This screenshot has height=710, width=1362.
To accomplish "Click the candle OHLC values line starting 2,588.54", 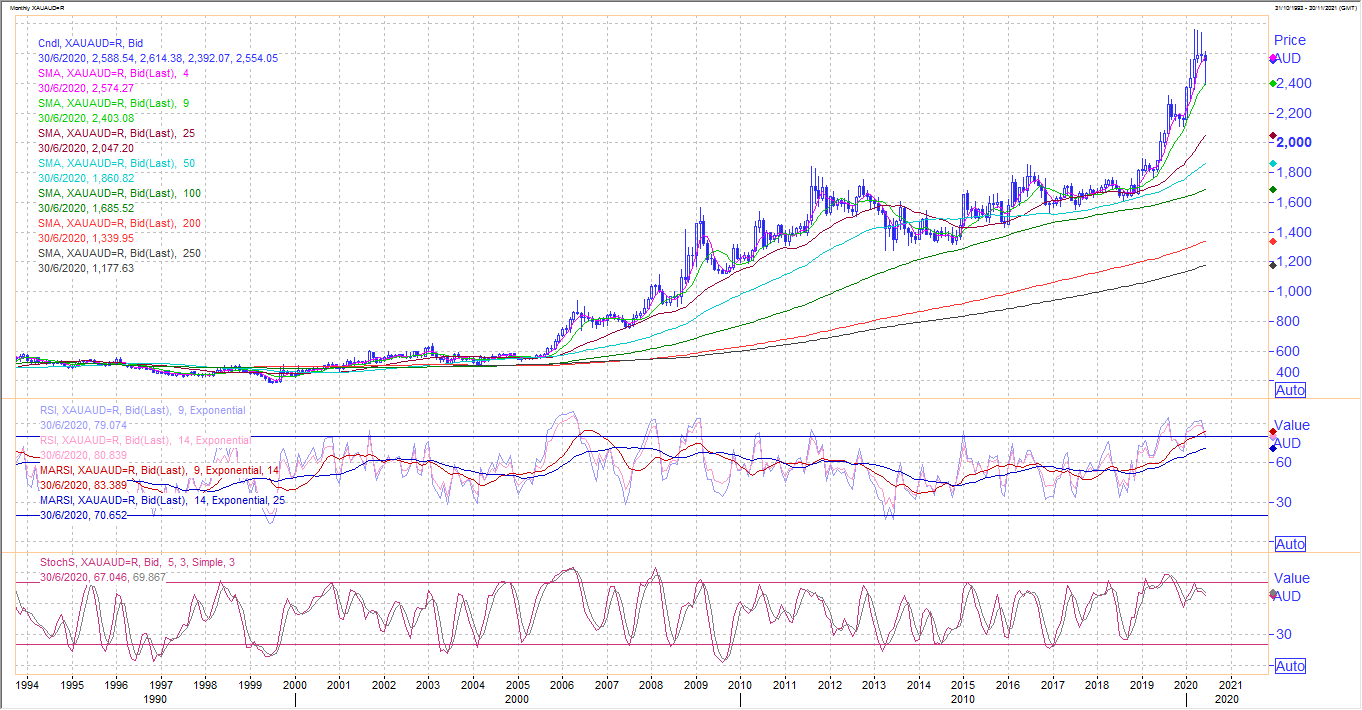I will point(158,59).
